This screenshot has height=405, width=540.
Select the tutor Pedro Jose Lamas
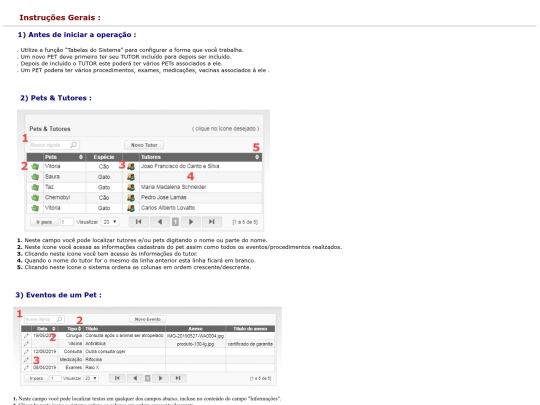tap(164, 197)
